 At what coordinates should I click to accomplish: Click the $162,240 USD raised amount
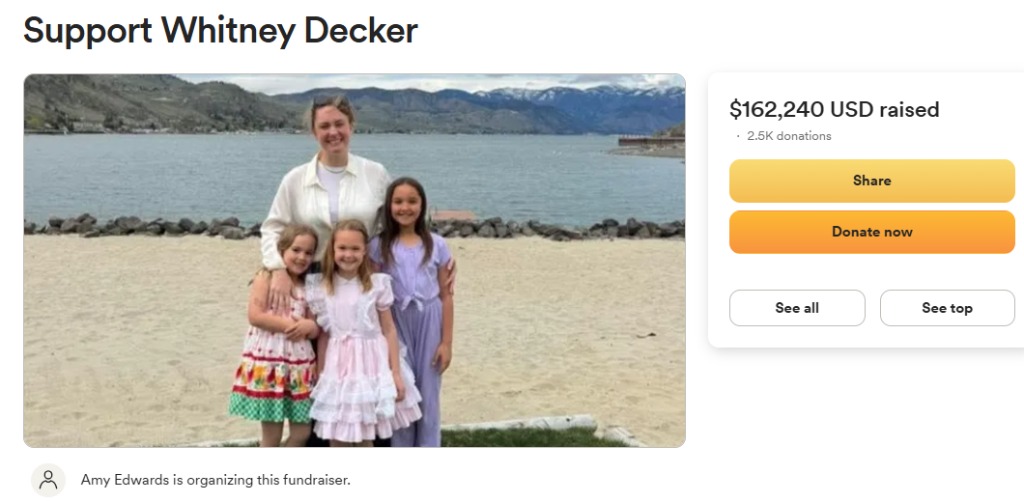click(834, 110)
